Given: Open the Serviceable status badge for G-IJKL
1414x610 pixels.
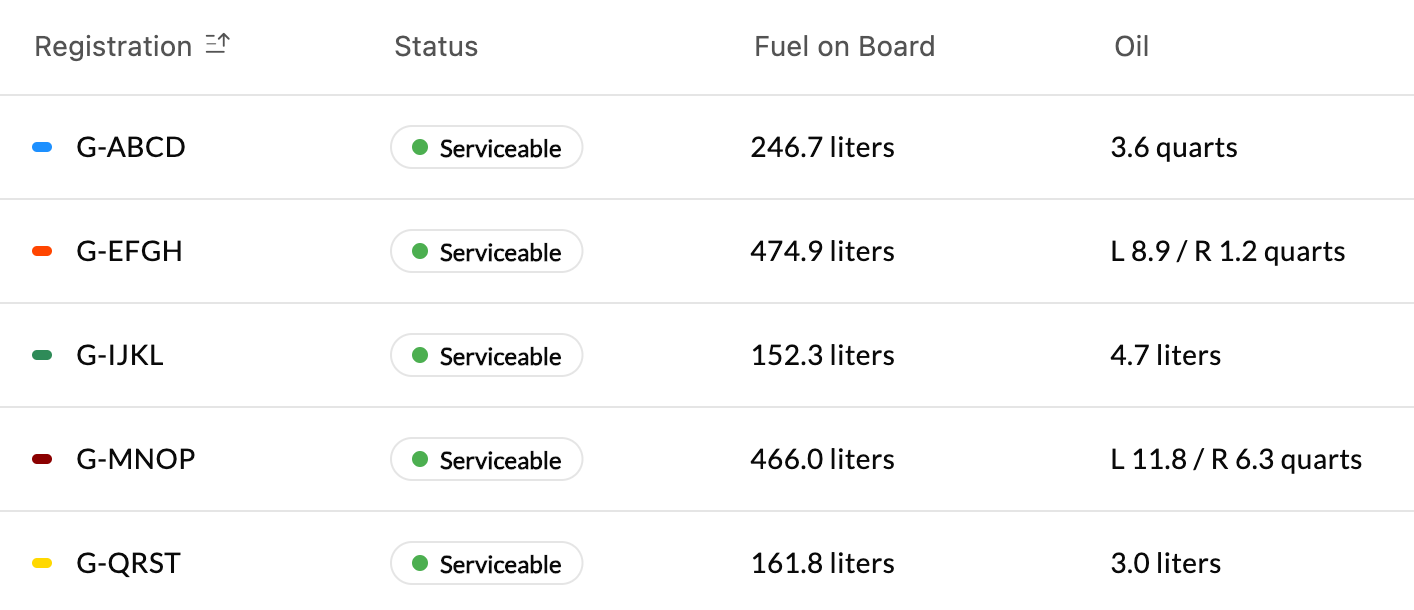Looking at the screenshot, I should [486, 356].
